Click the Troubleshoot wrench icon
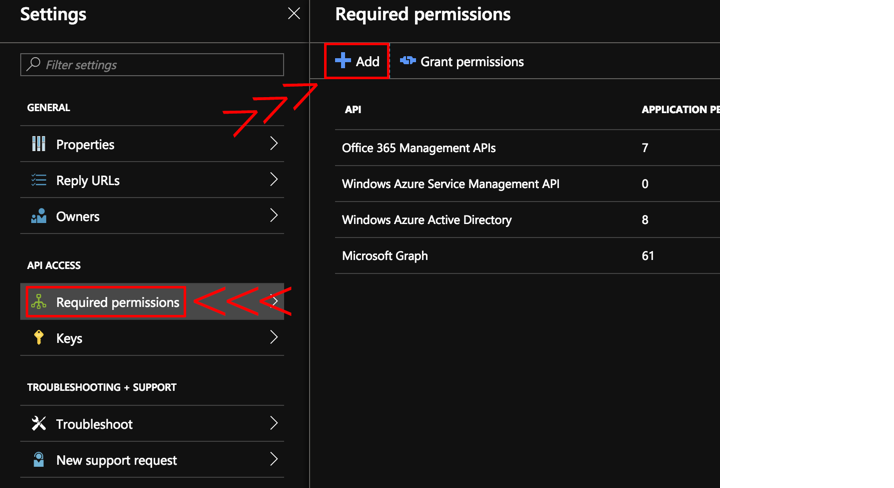This screenshot has width=894, height=488. tap(39, 423)
